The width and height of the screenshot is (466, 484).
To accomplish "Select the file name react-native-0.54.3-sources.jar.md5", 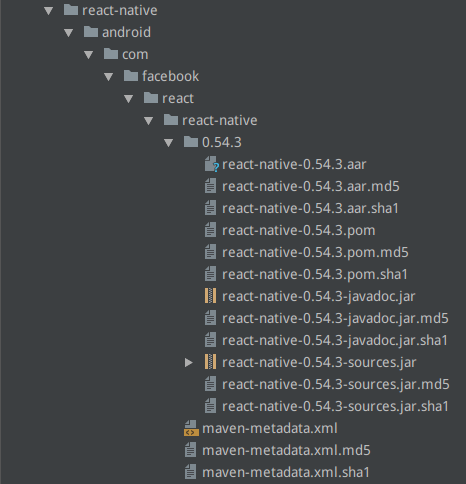I will [x=336, y=385].
